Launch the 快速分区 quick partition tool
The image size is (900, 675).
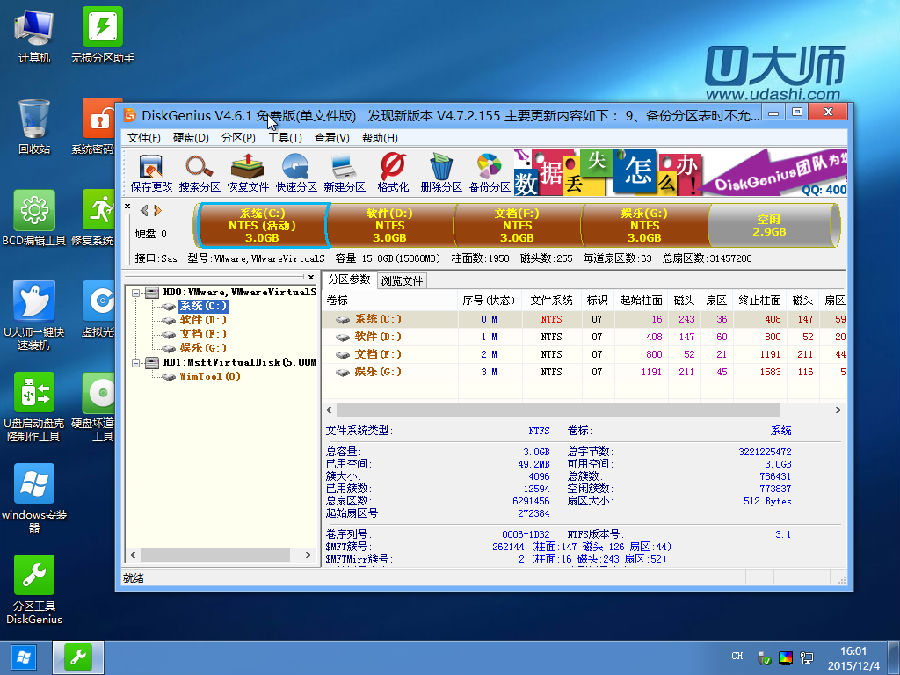(x=296, y=173)
